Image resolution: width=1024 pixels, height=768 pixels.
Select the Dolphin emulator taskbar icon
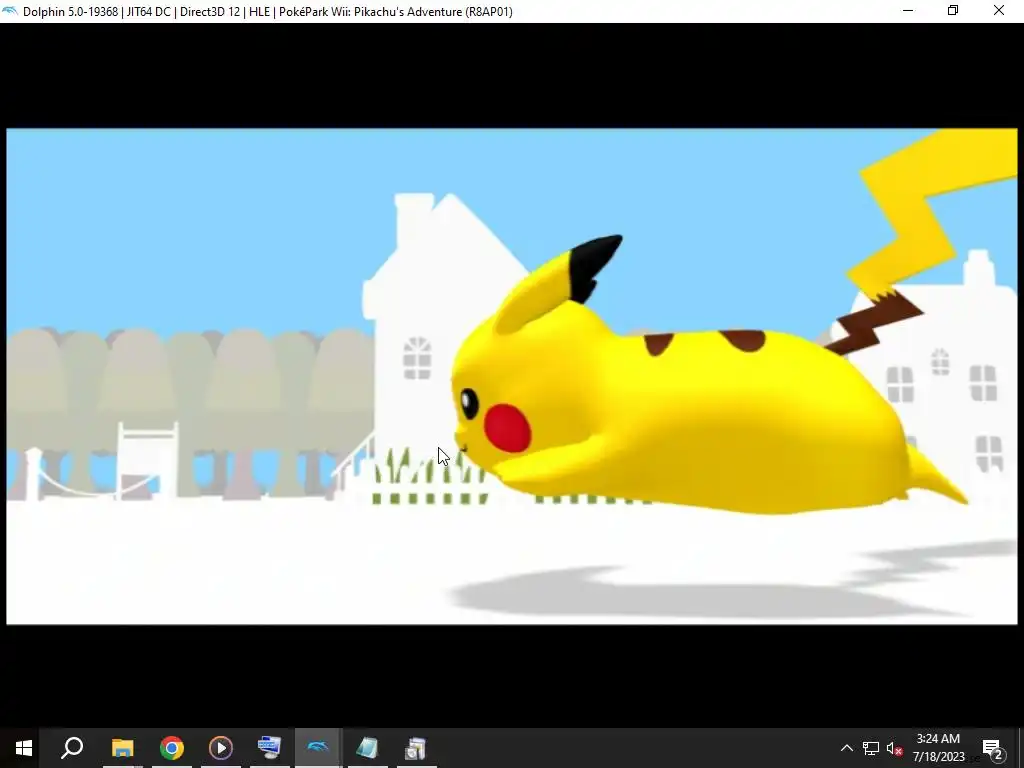(318, 748)
